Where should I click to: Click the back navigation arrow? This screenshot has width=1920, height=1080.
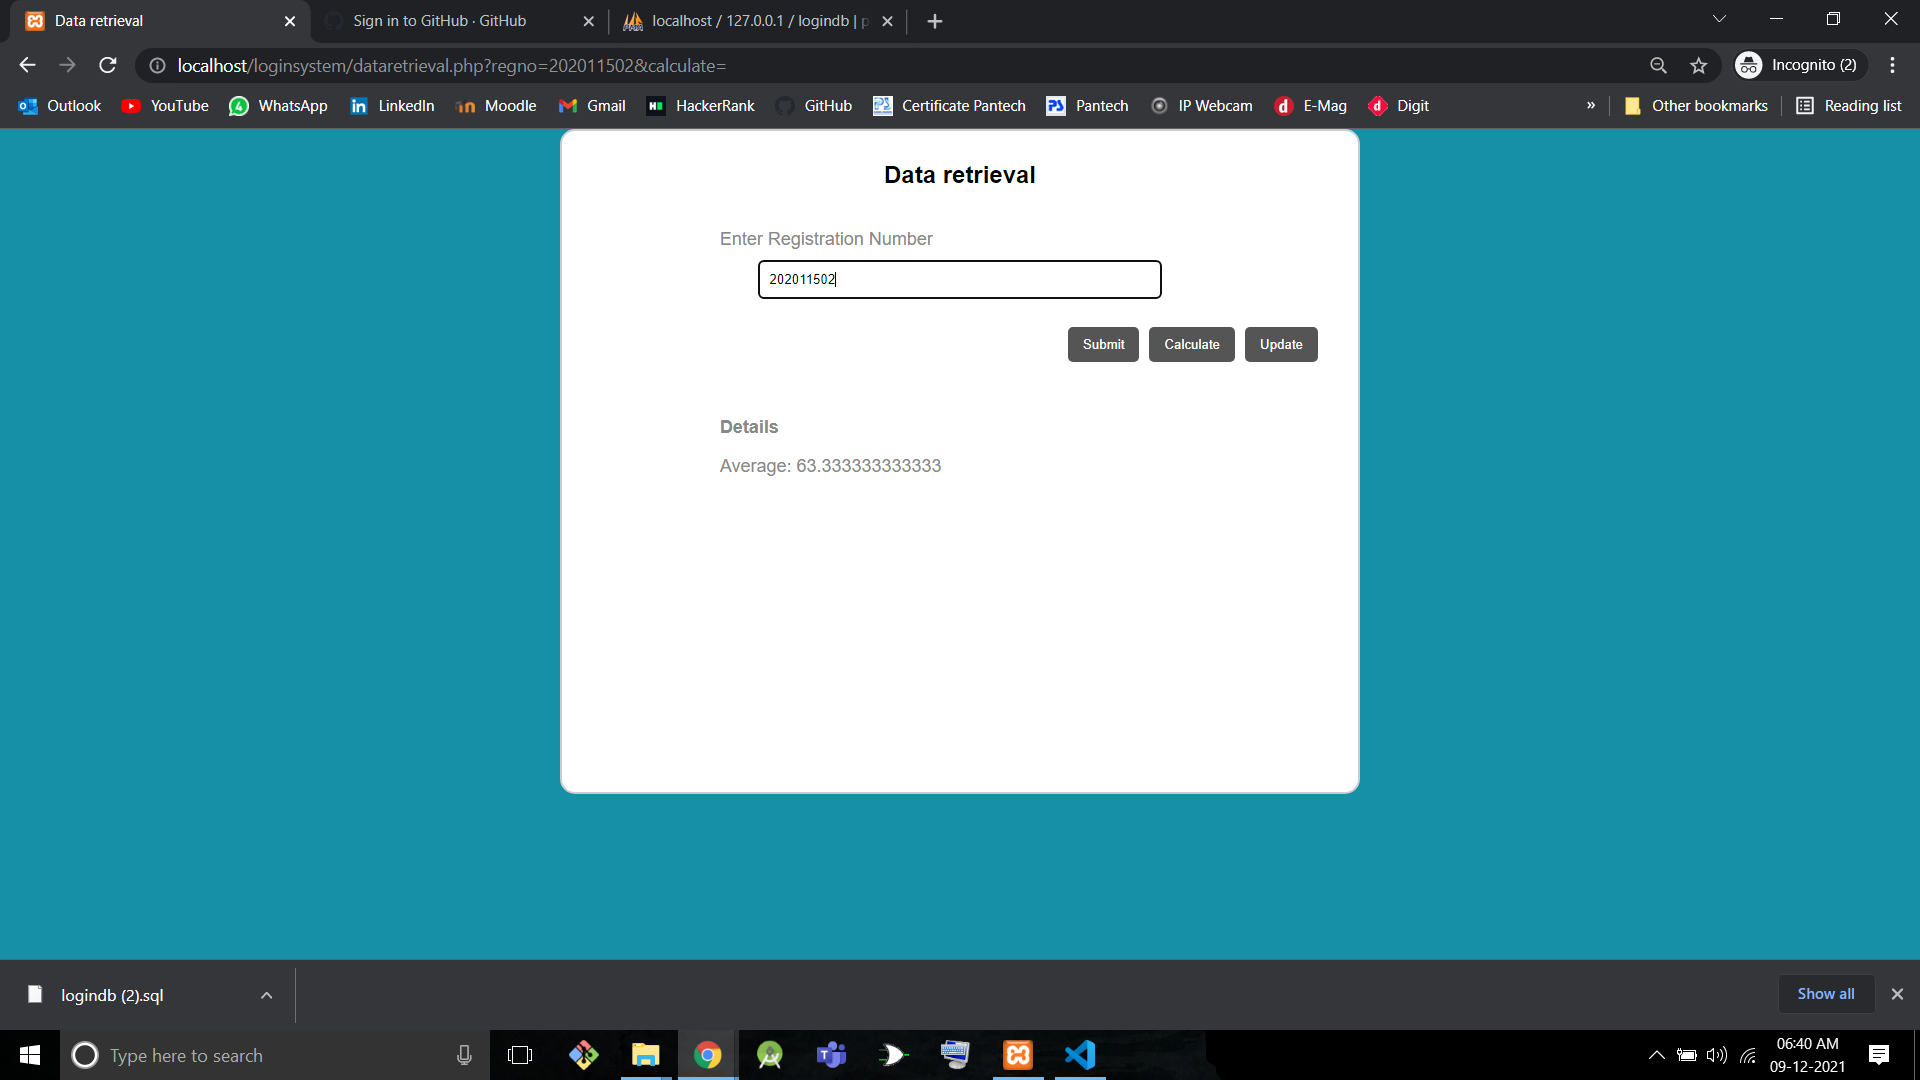tap(27, 65)
